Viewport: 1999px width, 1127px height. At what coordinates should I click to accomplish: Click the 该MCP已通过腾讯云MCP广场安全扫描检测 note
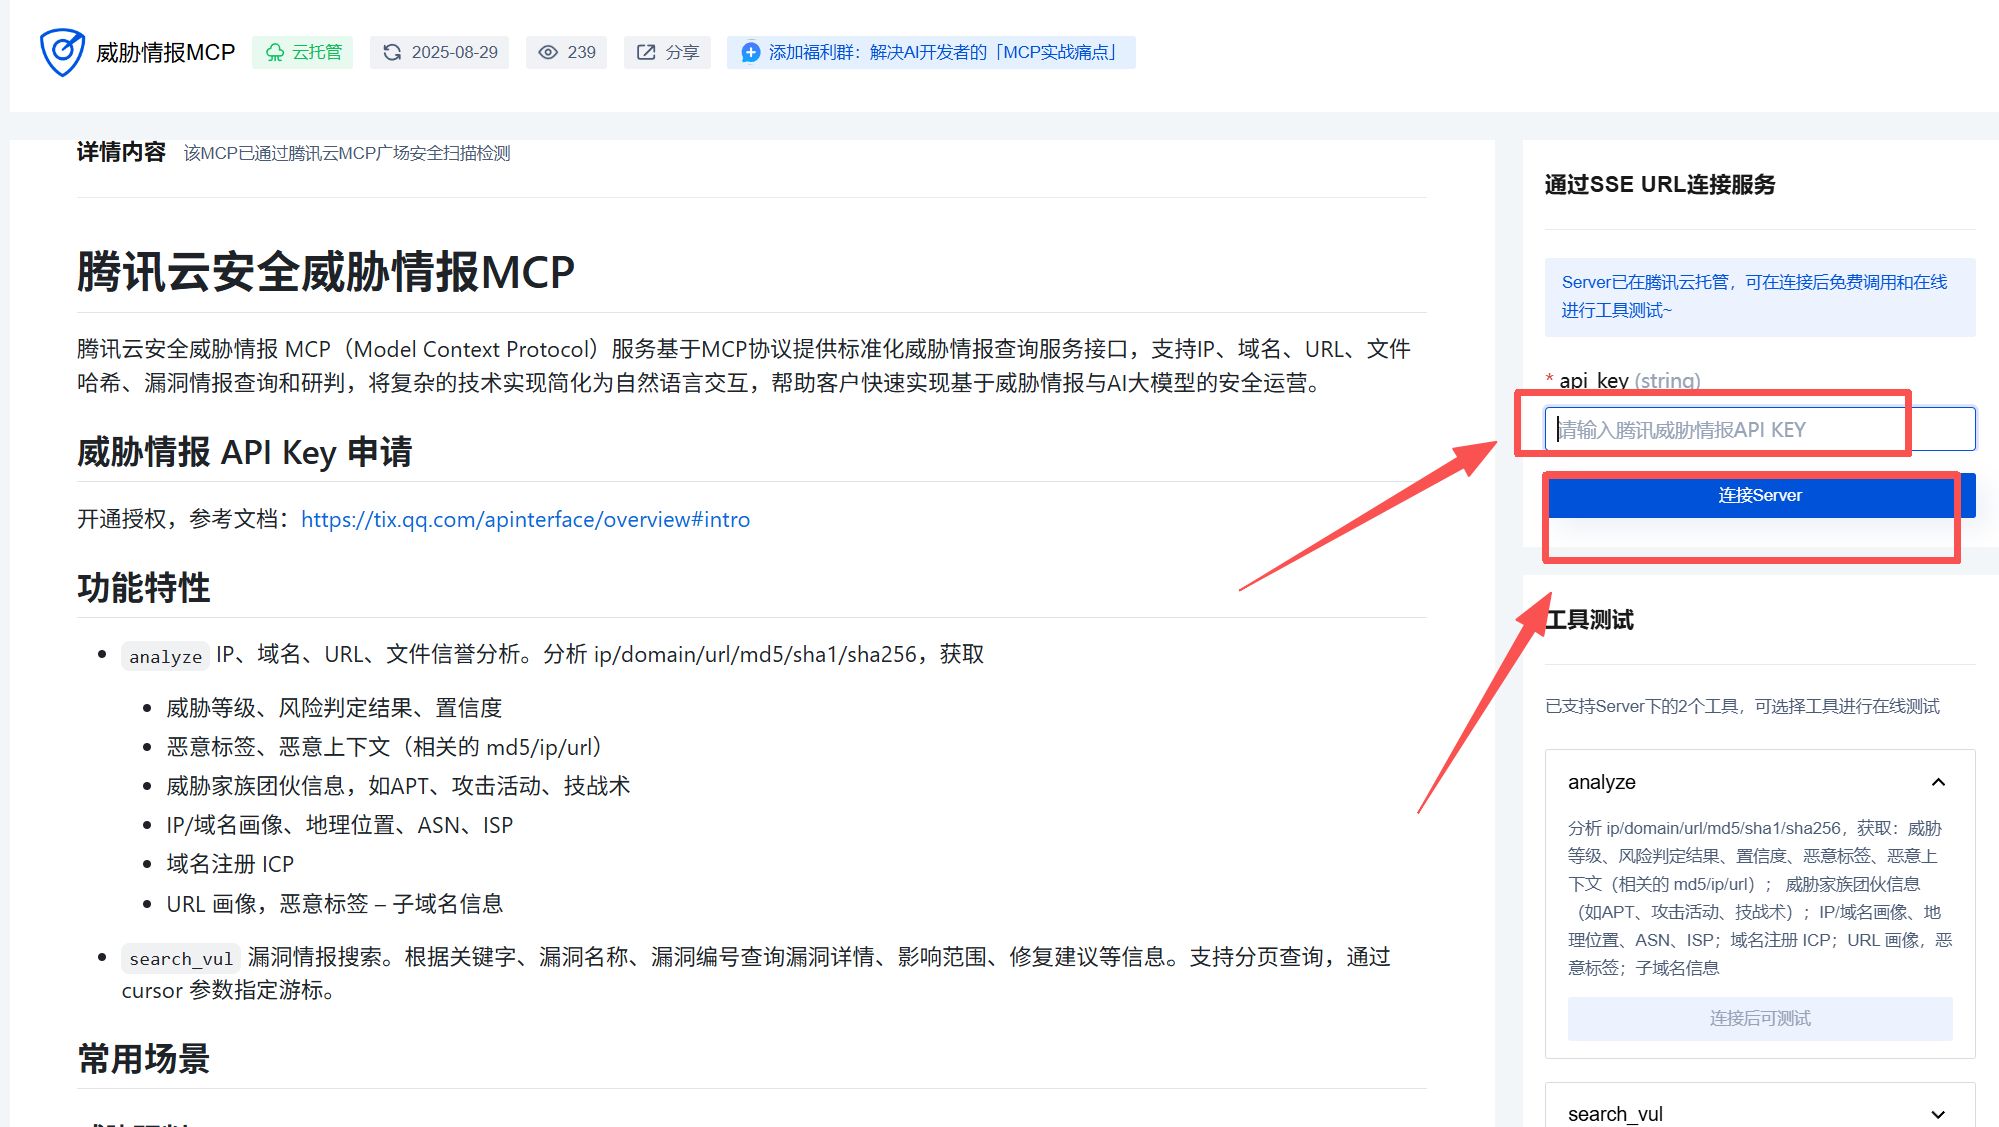point(347,153)
